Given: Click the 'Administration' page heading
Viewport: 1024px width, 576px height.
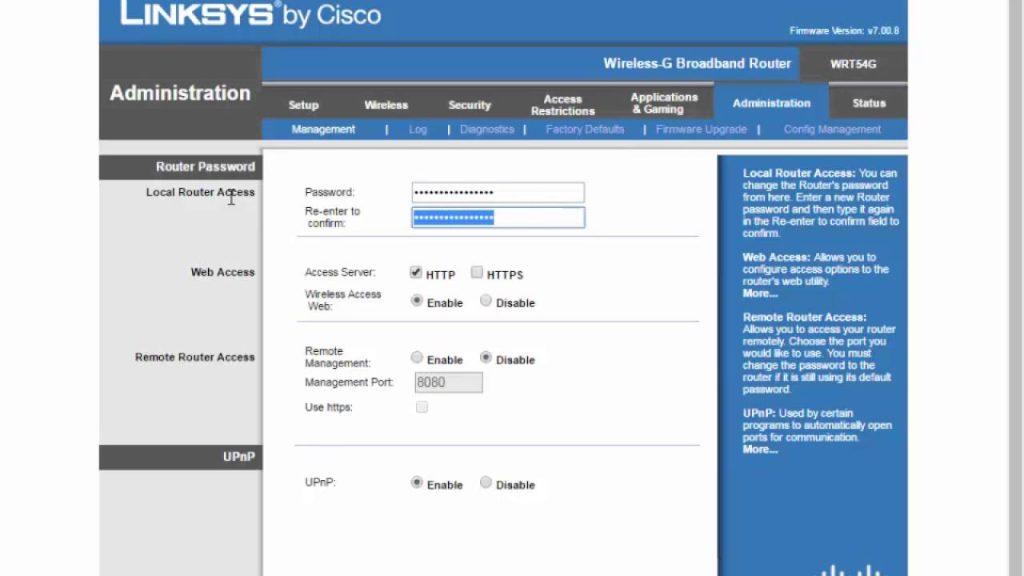Looking at the screenshot, I should pyautogui.click(x=180, y=93).
